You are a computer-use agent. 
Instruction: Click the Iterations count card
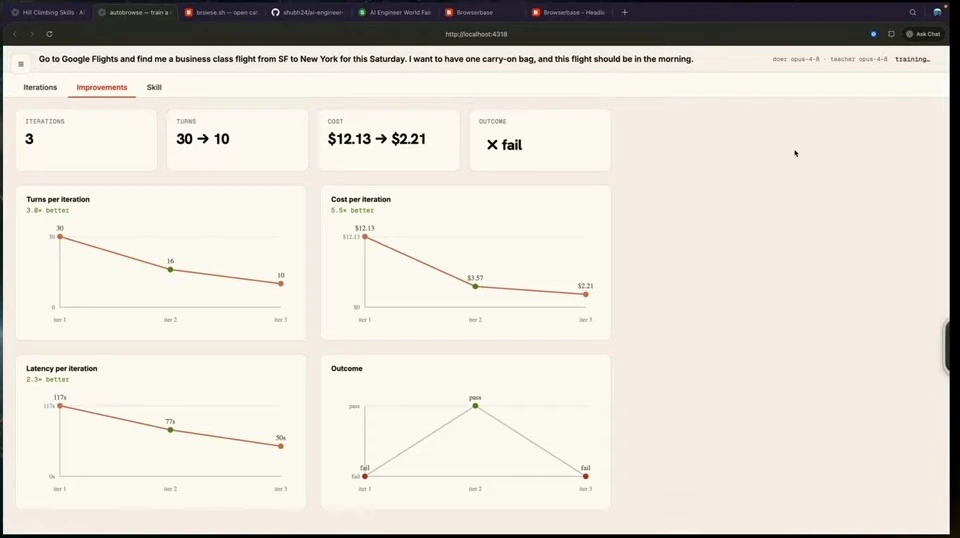[x=86, y=140]
